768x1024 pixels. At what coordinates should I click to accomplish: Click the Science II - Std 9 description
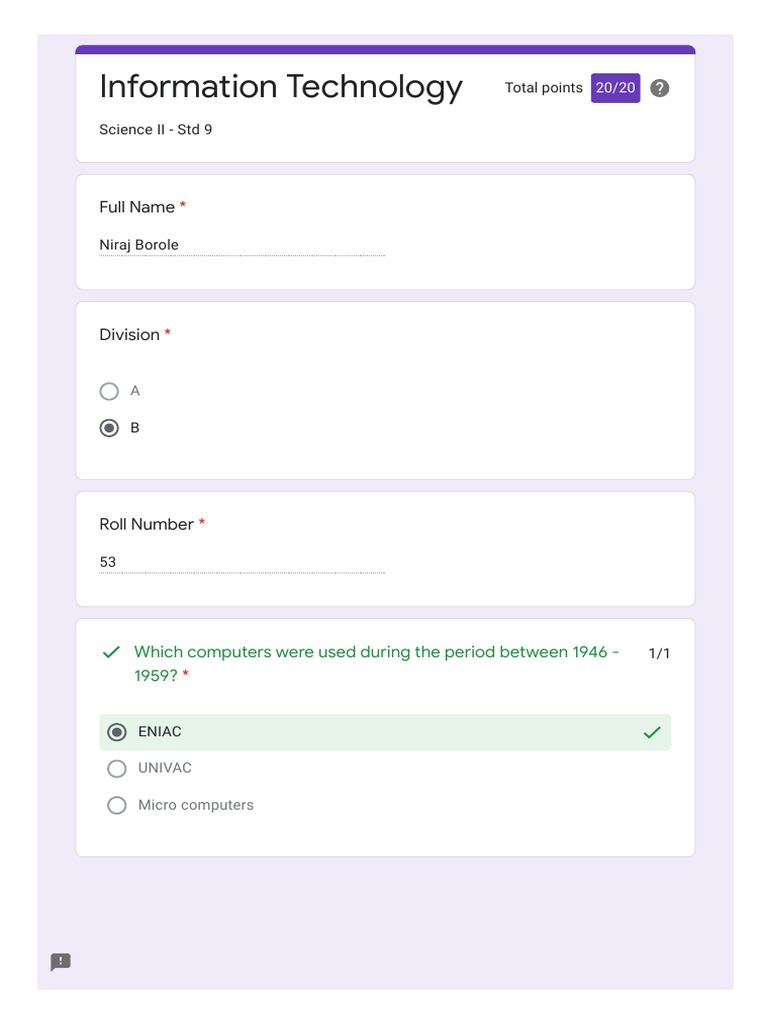(x=155, y=130)
